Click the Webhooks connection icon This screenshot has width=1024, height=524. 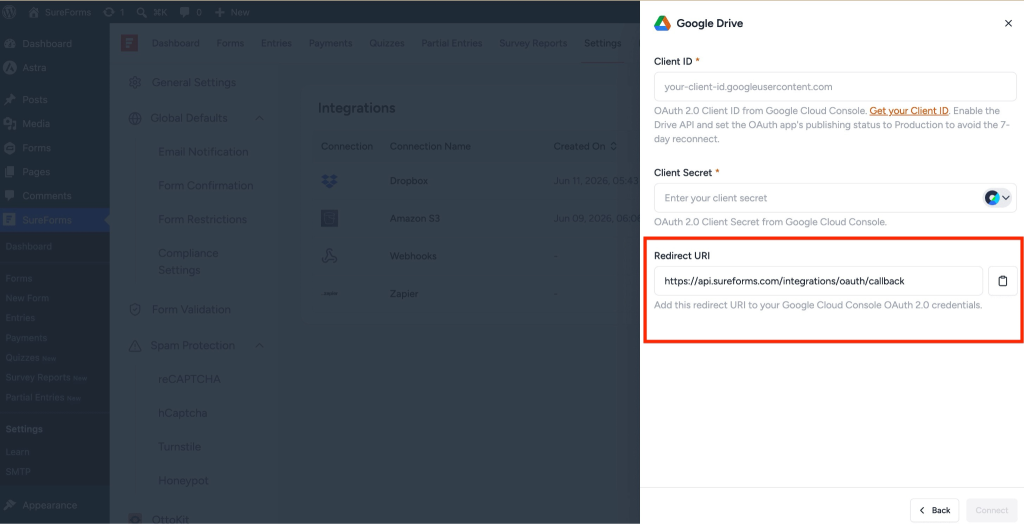(329, 255)
